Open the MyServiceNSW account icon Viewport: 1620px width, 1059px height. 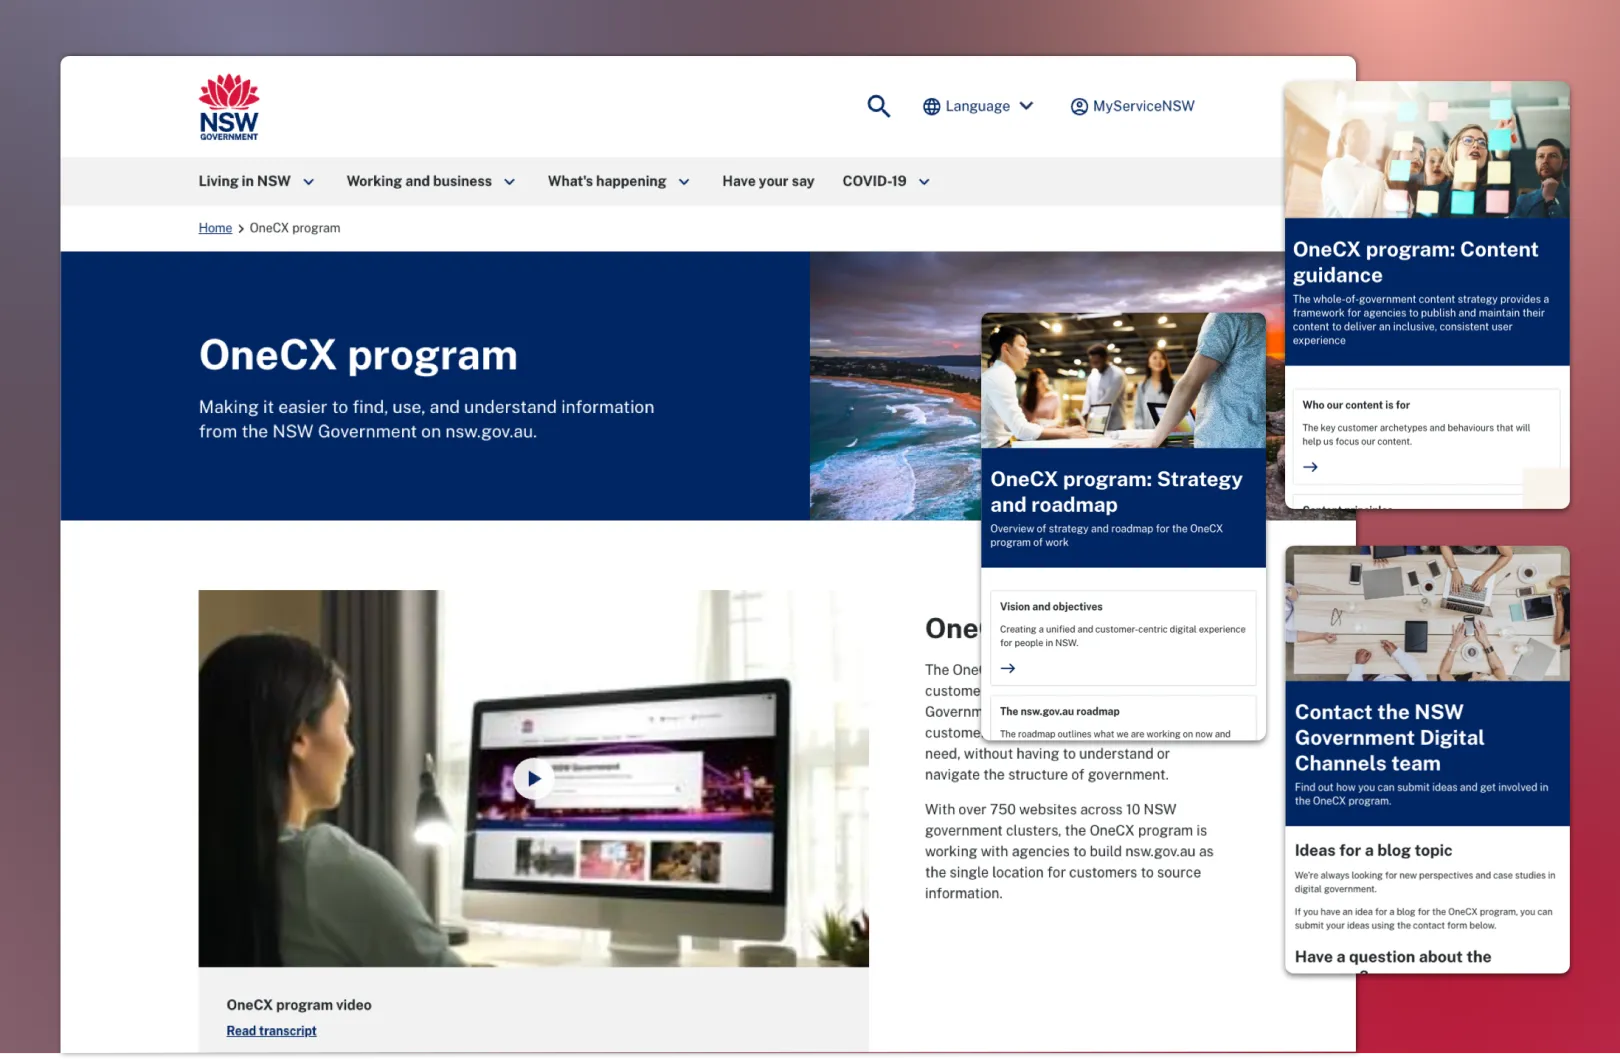click(x=1078, y=106)
